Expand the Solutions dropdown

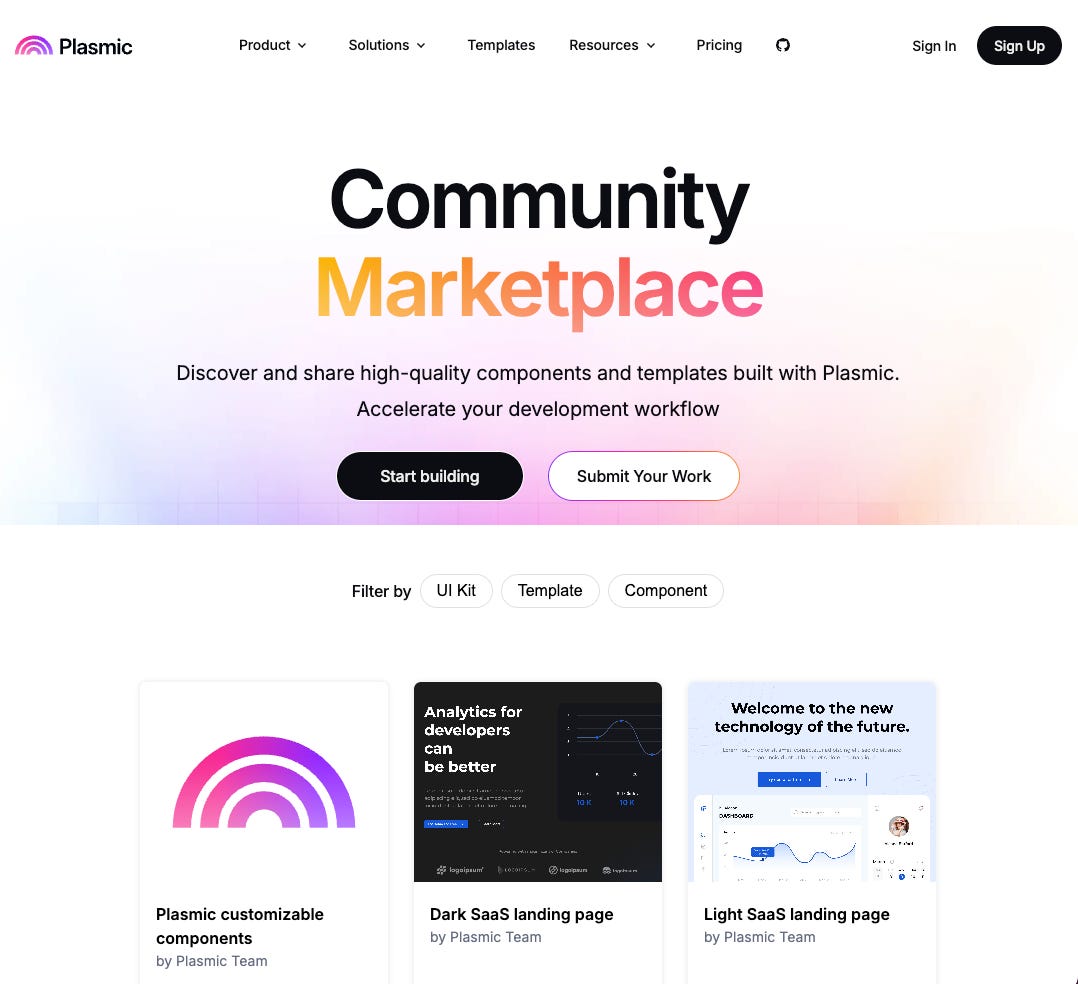tap(387, 45)
